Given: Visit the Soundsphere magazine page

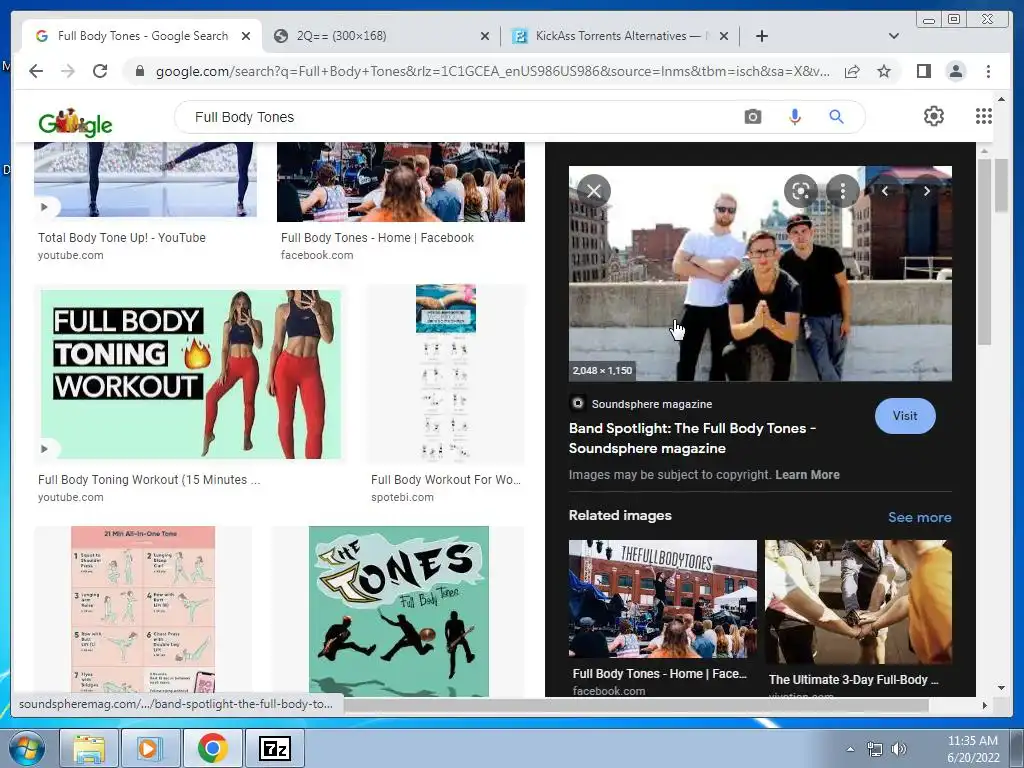Looking at the screenshot, I should click(904, 416).
